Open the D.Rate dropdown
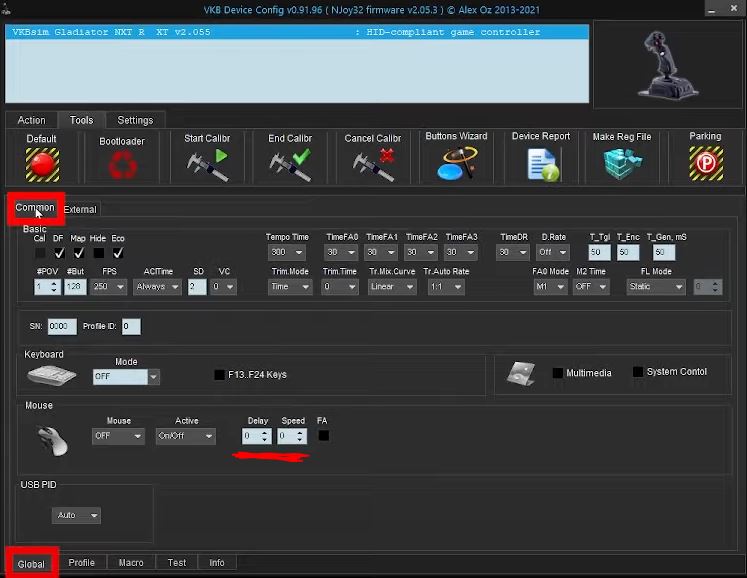This screenshot has height=578, width=747. pyautogui.click(x=553, y=252)
